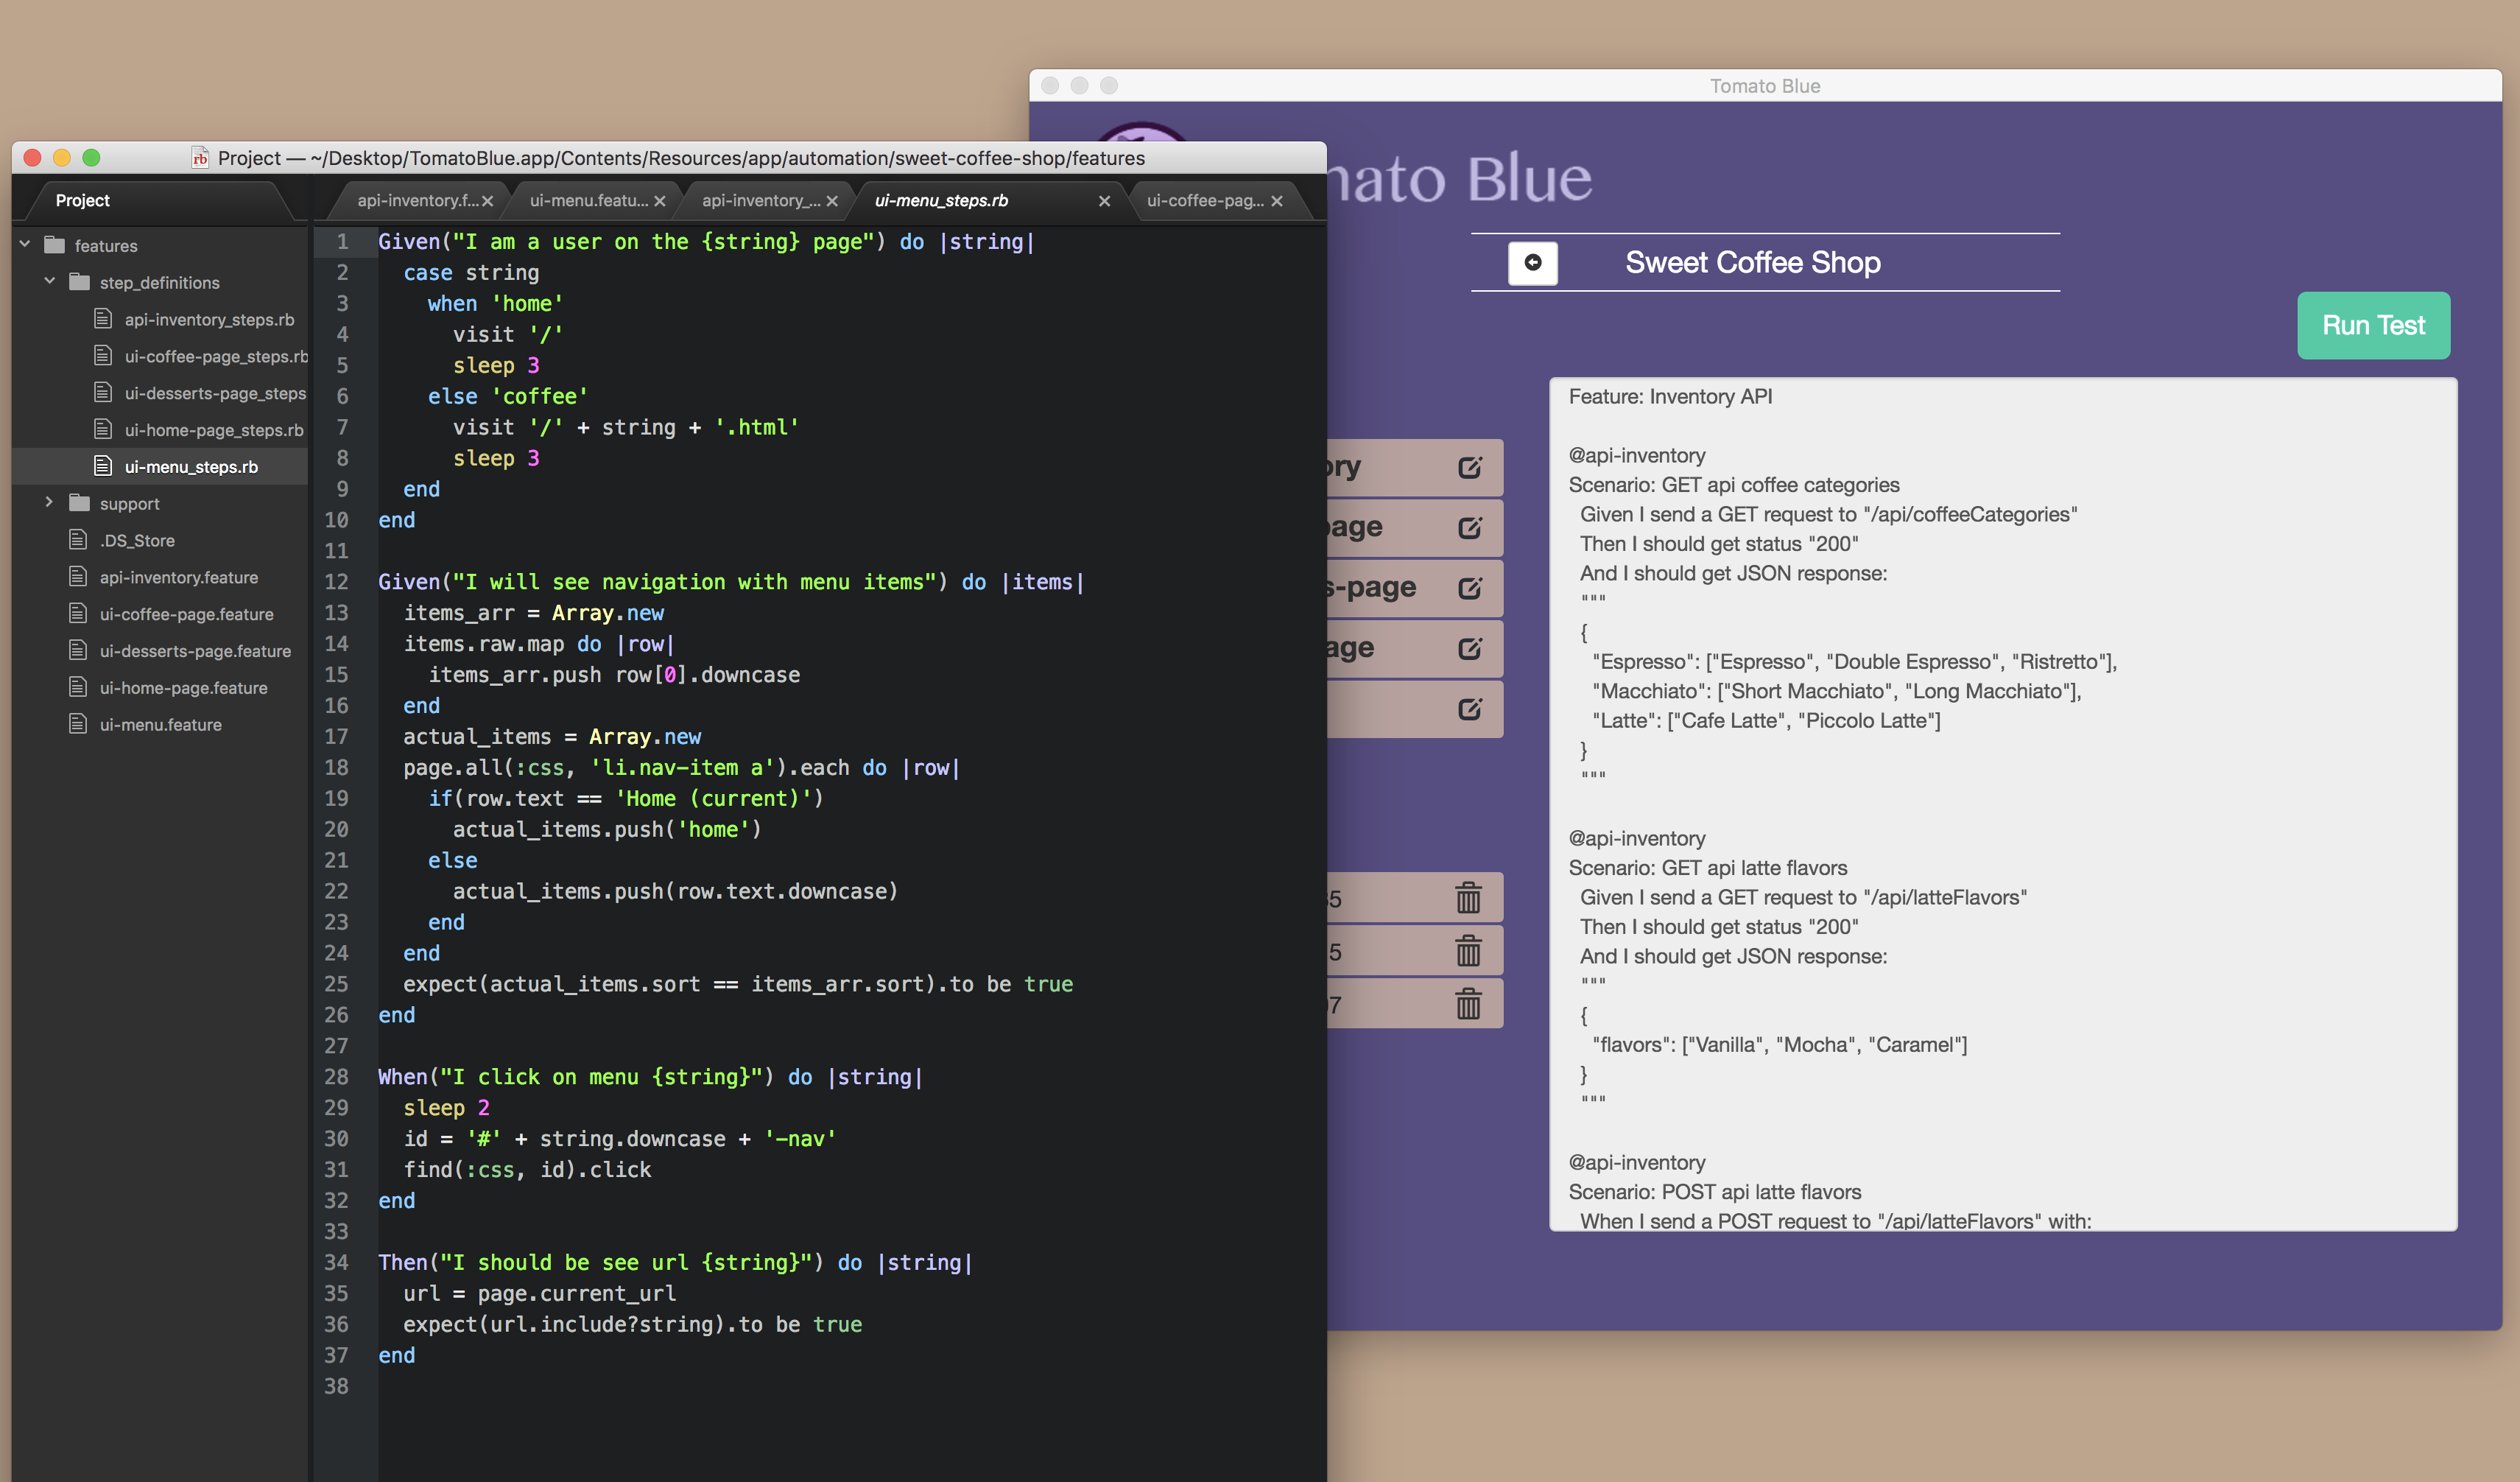This screenshot has width=2520, height=1482.
Task: Open ui-coffee-page.feature file
Action: point(186,614)
